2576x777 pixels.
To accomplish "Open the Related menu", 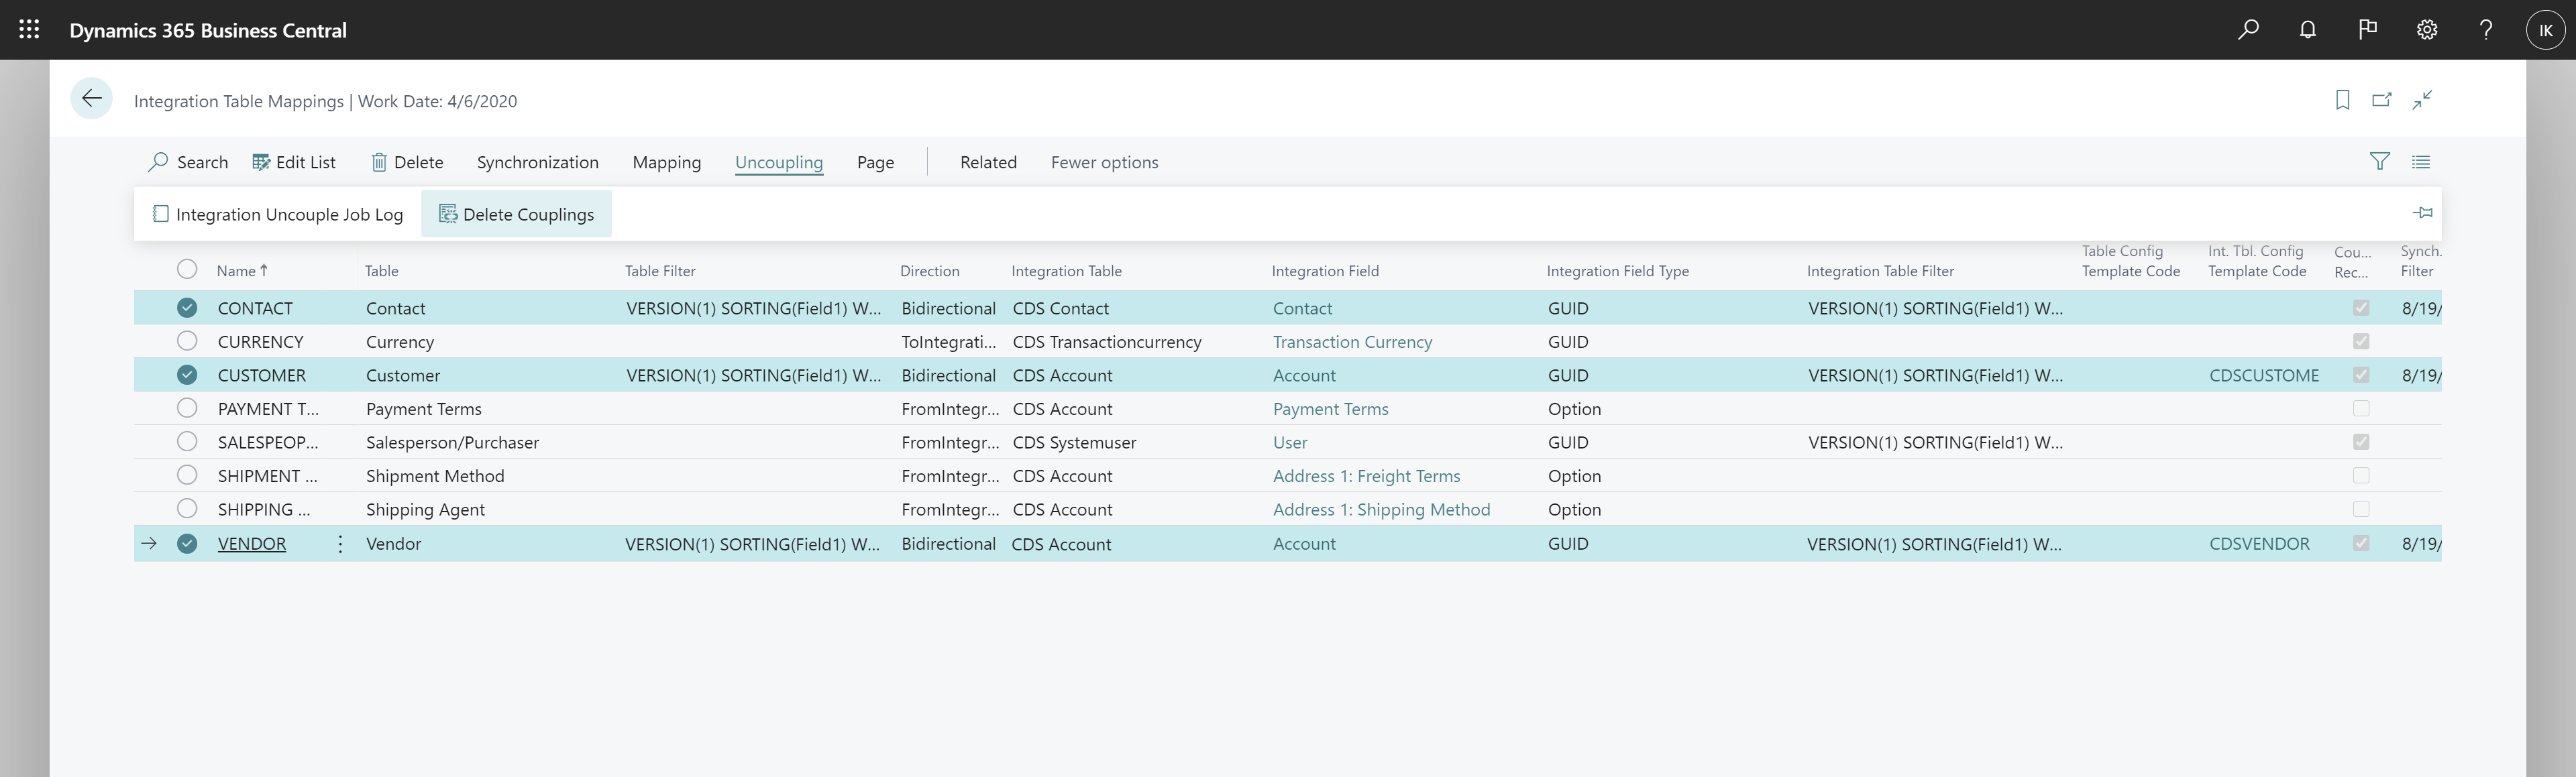I will coord(987,161).
